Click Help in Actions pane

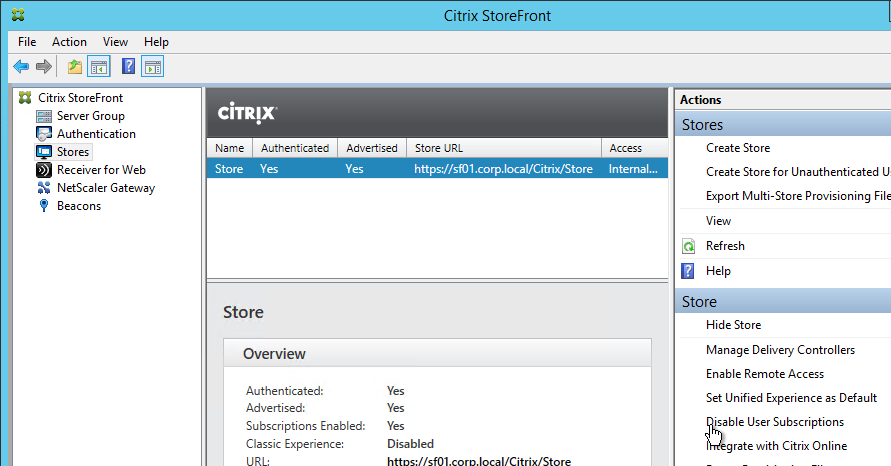pos(718,271)
